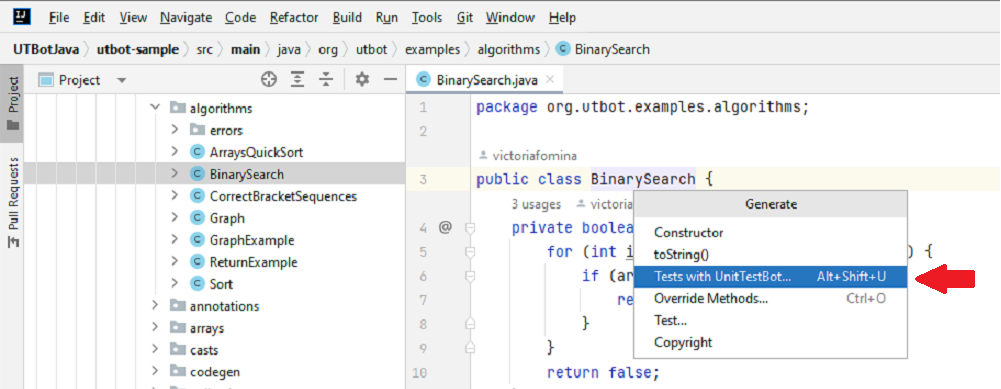Click the 3 usages hint above the method
Viewport: 1001px width, 389px height.
tap(536, 204)
